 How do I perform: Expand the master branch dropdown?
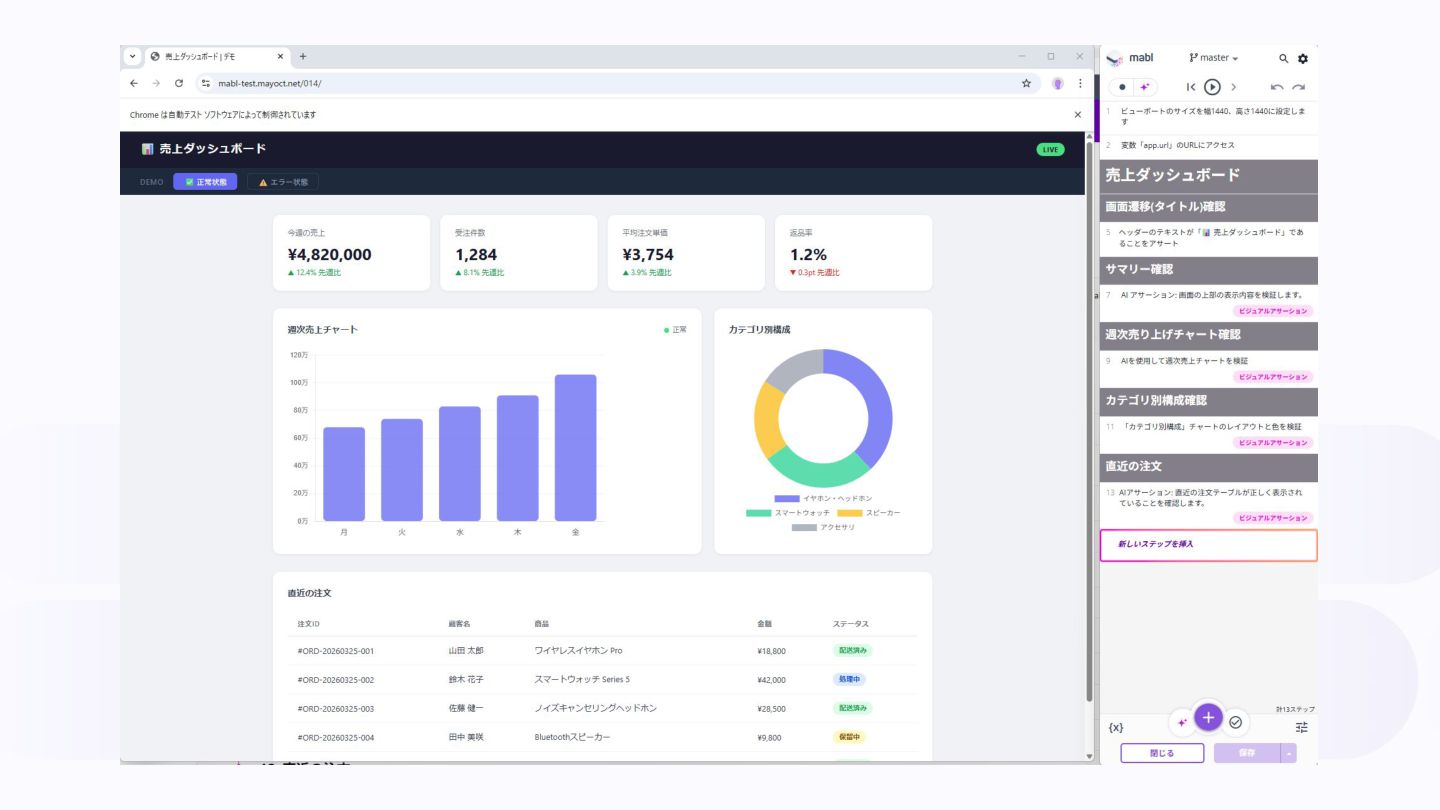(1214, 58)
